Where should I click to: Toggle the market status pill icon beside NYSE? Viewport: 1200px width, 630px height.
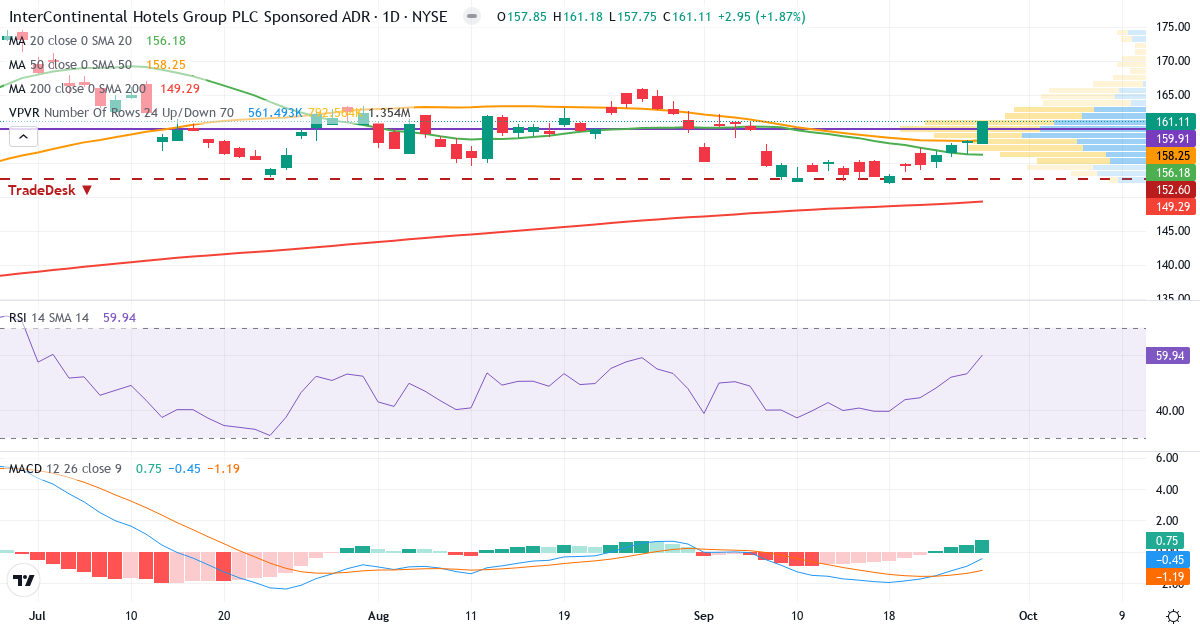472,17
